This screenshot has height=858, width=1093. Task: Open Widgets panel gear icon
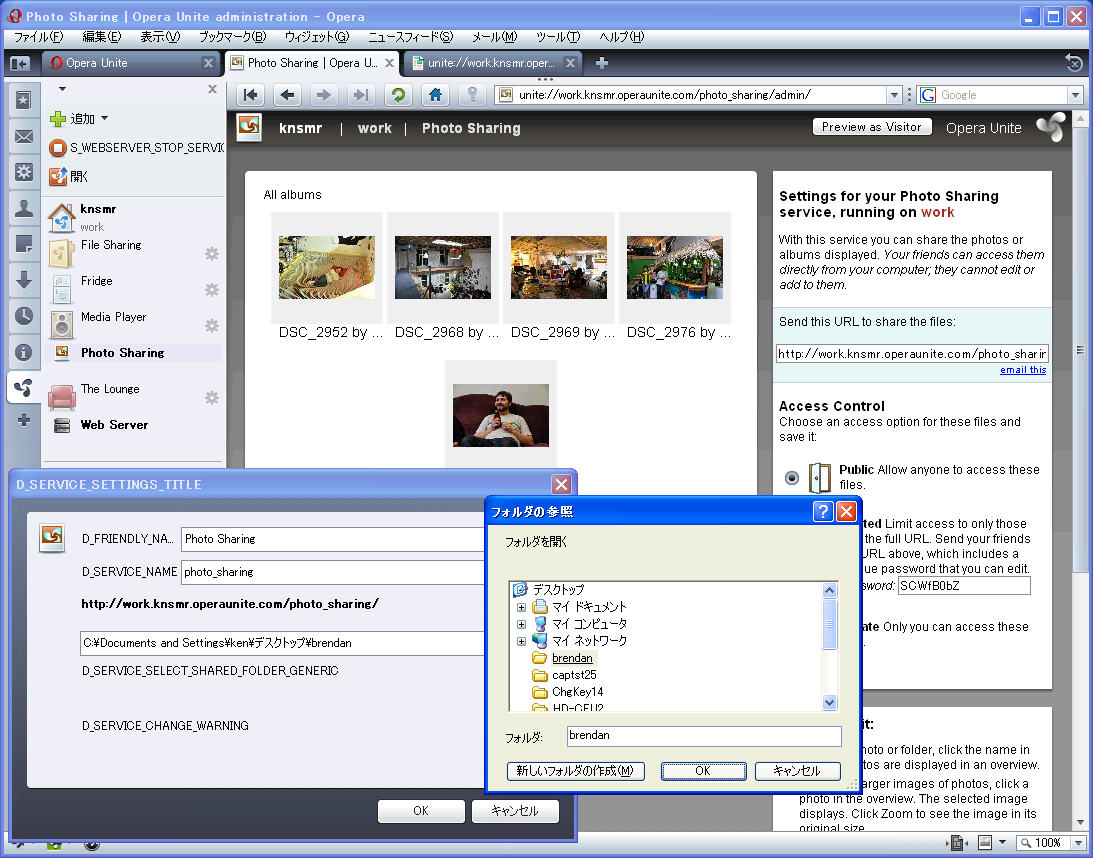(x=24, y=172)
